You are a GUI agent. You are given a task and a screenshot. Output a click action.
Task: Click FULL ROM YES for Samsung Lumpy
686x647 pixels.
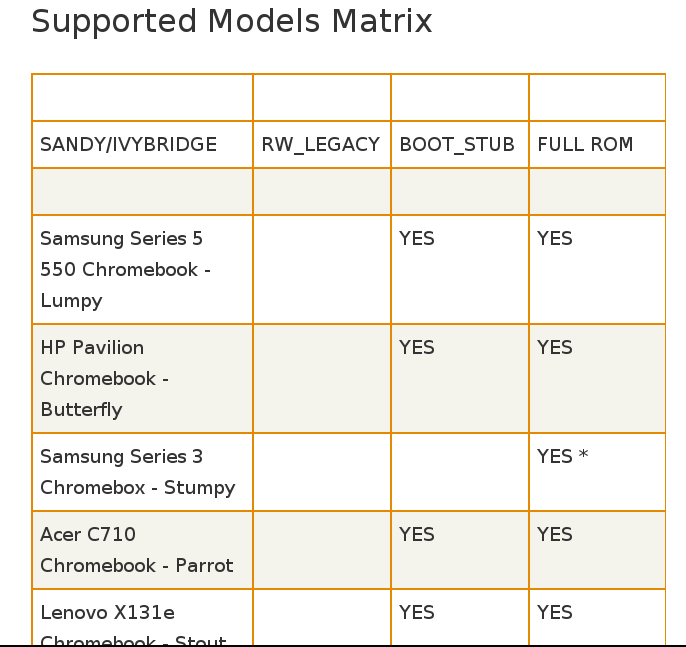555,239
